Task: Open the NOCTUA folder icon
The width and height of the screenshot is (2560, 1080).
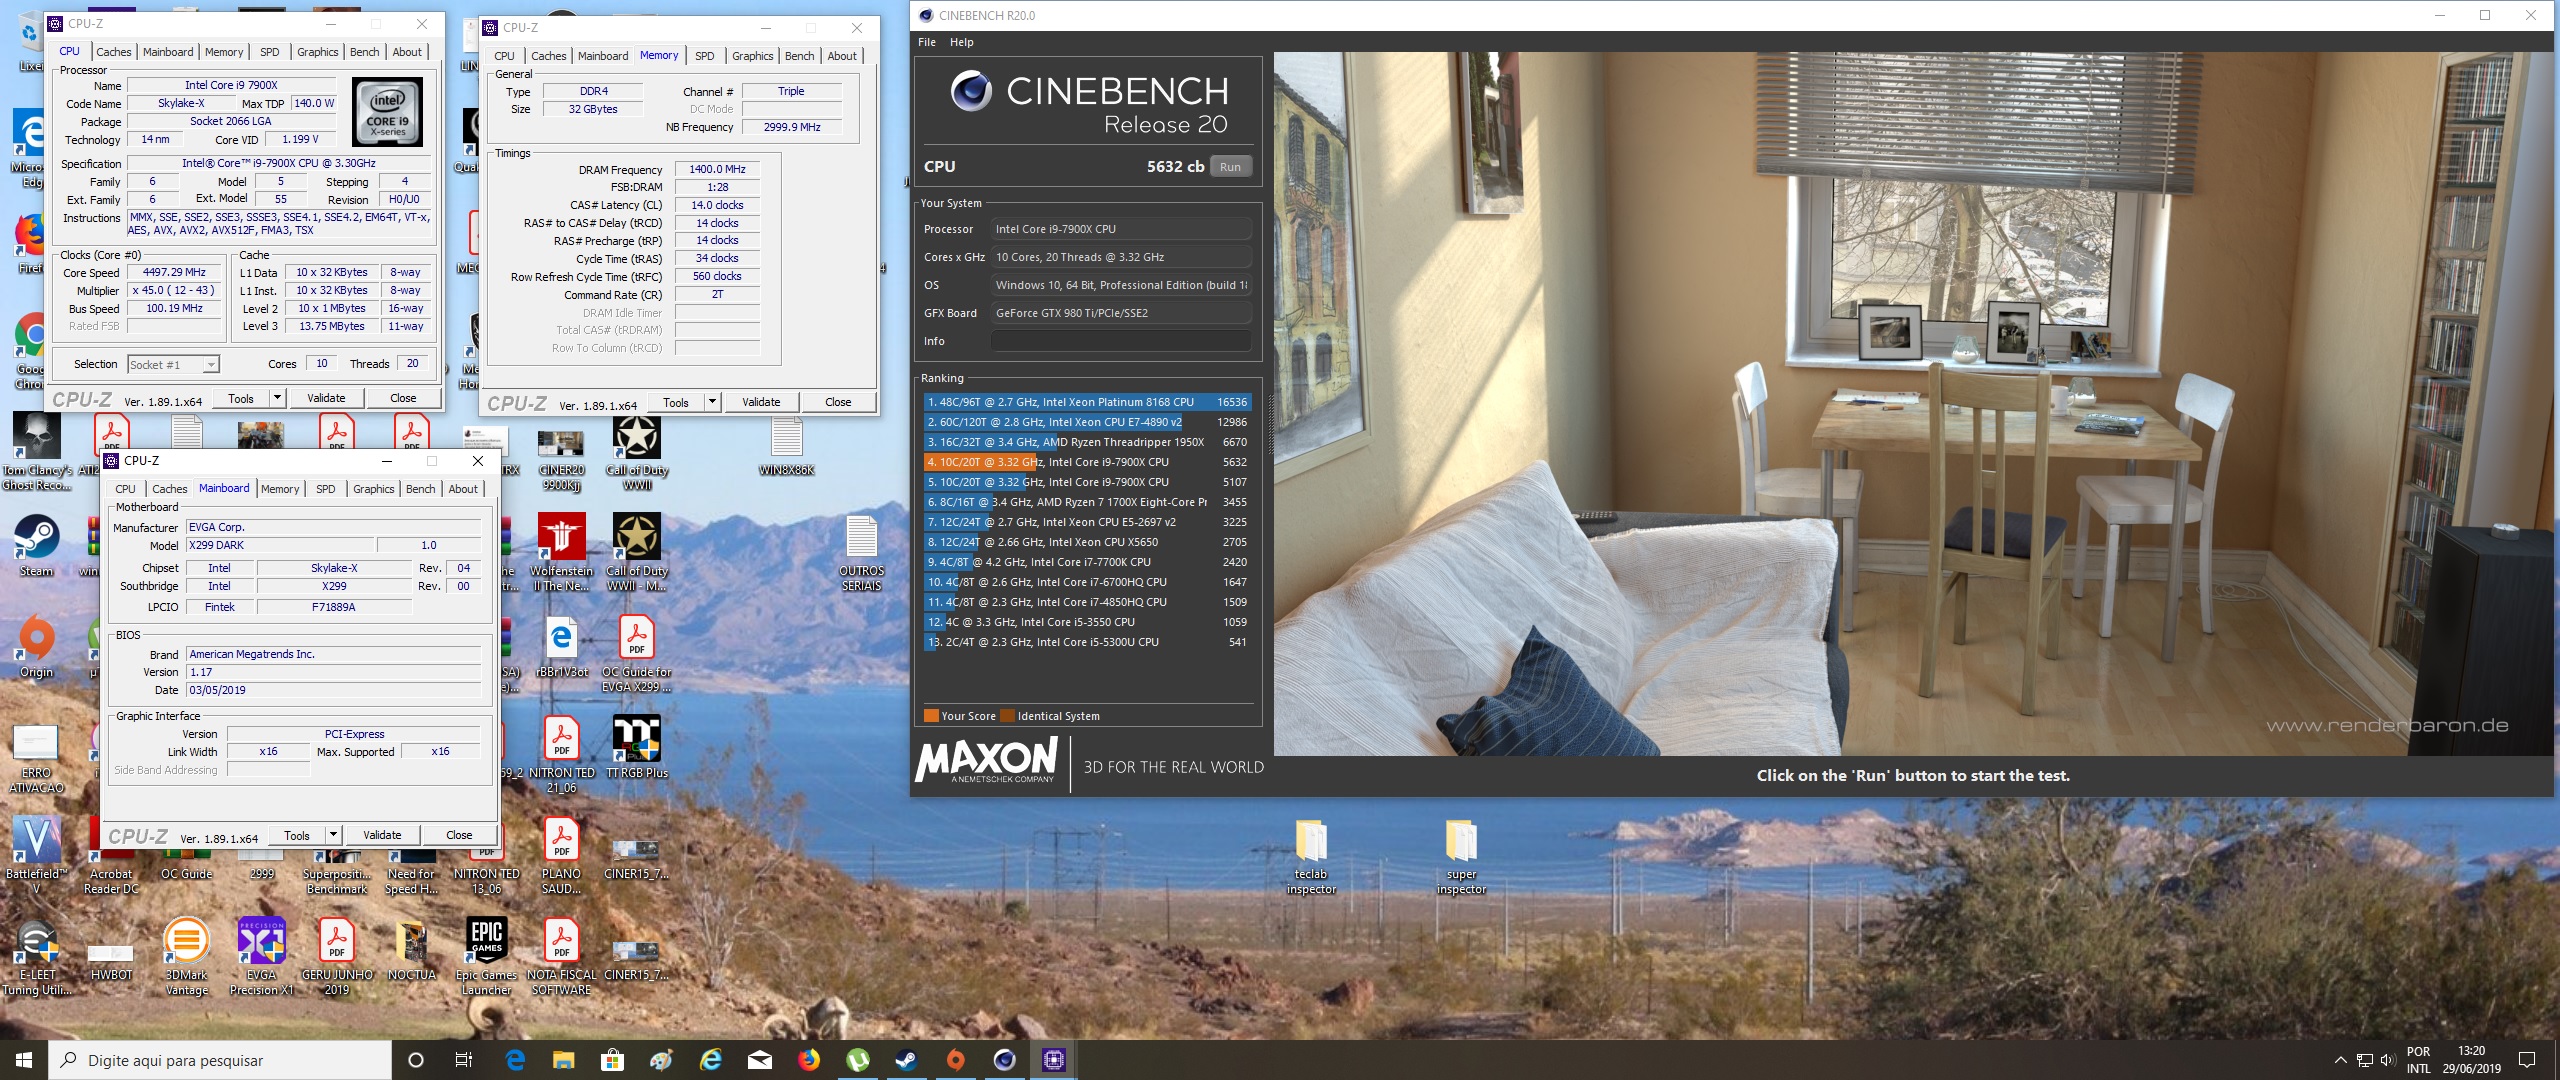Action: [411, 950]
